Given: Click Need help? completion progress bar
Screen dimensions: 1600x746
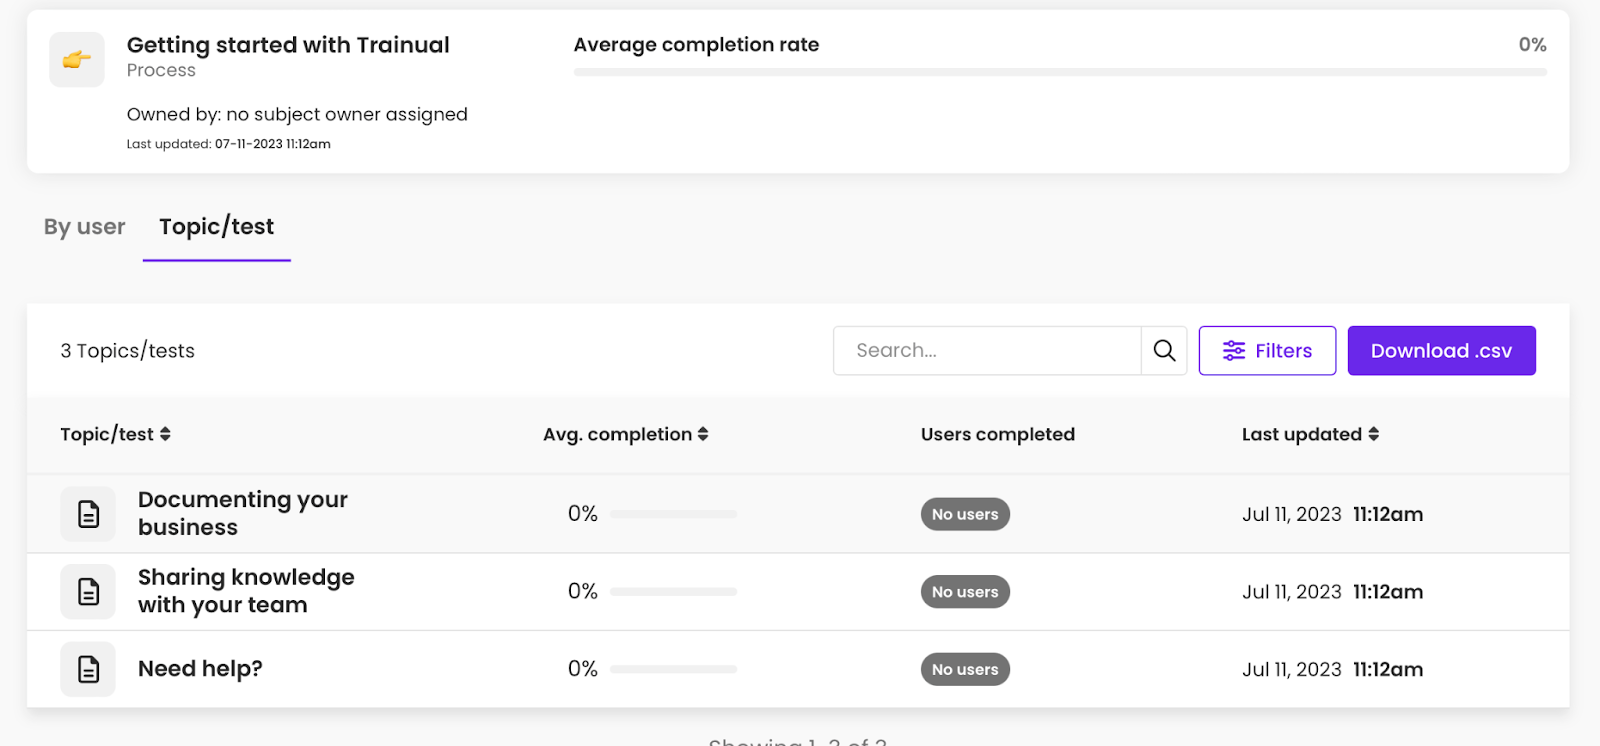Looking at the screenshot, I should 673,669.
